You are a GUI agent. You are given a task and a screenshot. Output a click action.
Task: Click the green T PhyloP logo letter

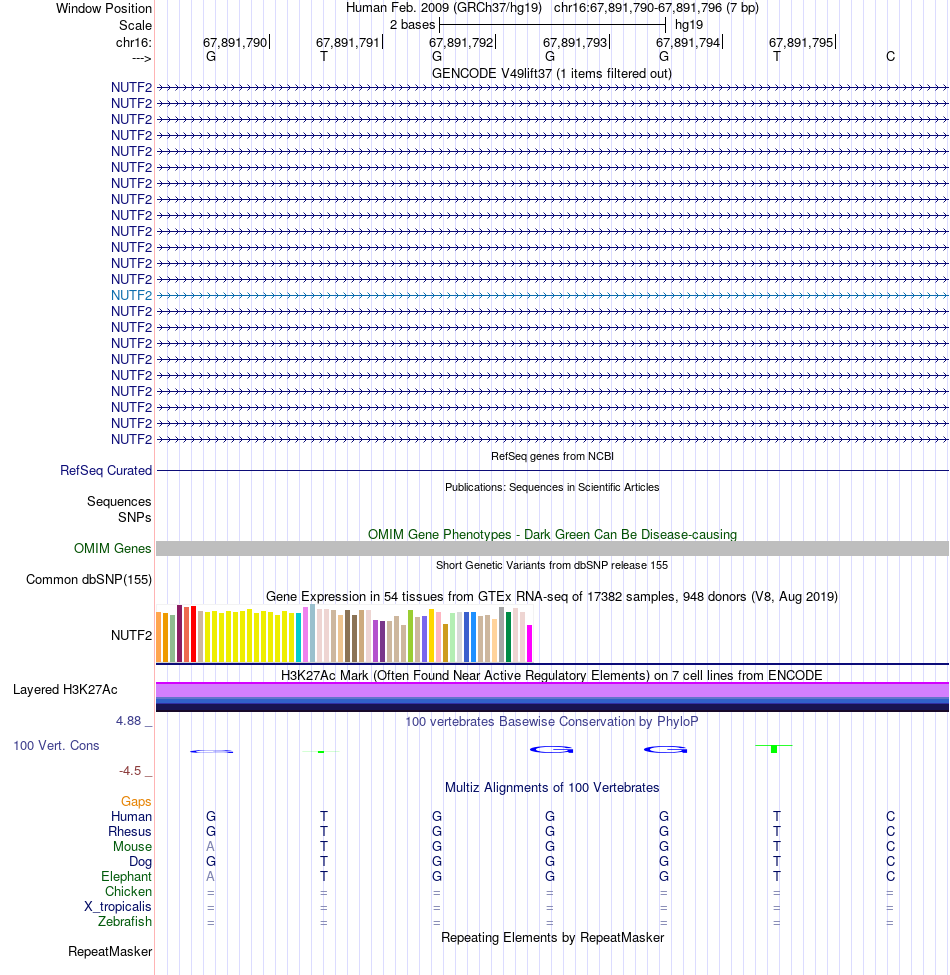[774, 749]
